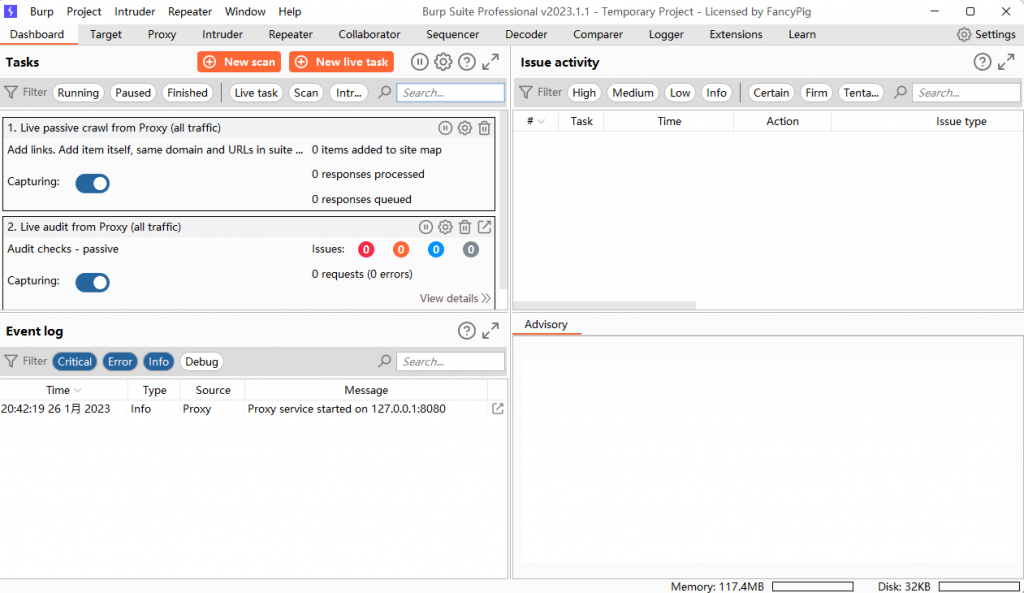1024x593 pixels.
Task: Pause all tasks using Tasks header icon
Action: (x=419, y=62)
